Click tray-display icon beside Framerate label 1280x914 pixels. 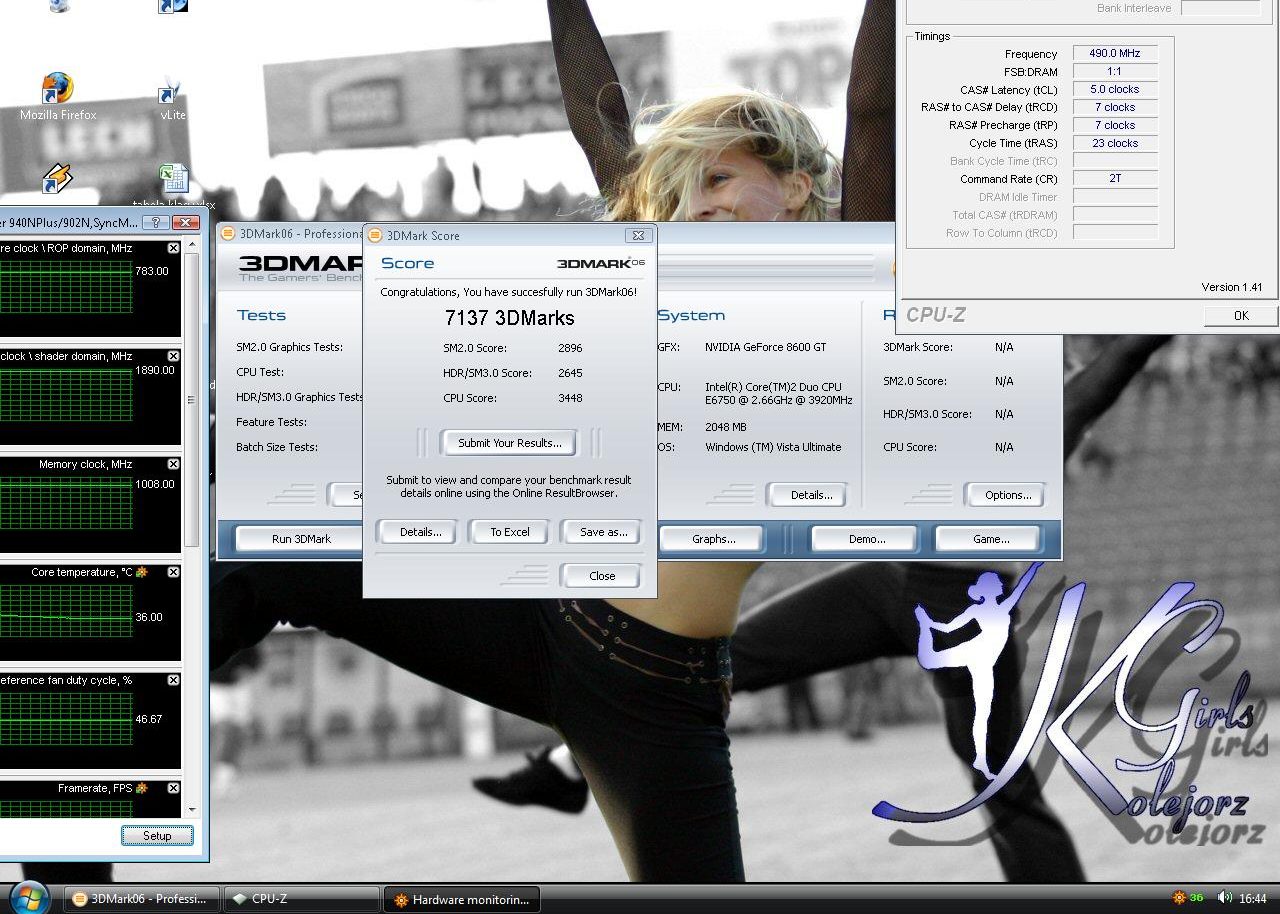tap(142, 788)
